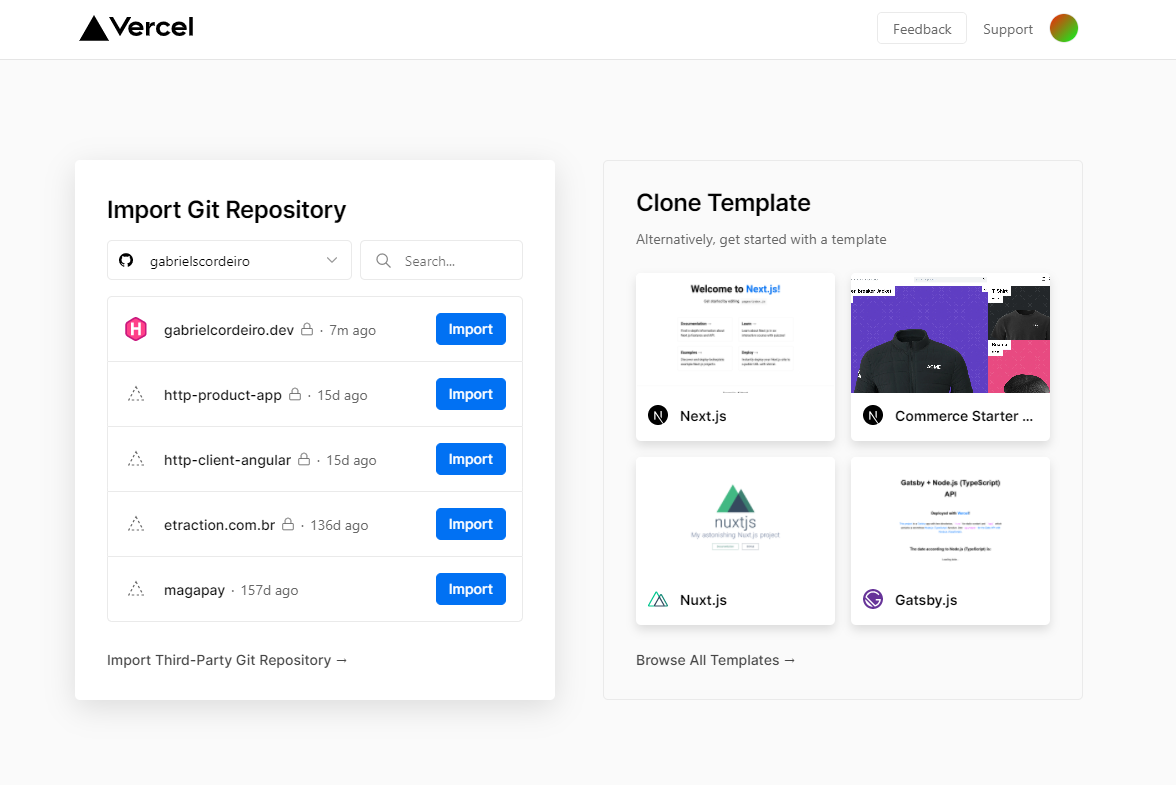
Task: Select the Next.js template thumbnail
Action: (x=735, y=333)
